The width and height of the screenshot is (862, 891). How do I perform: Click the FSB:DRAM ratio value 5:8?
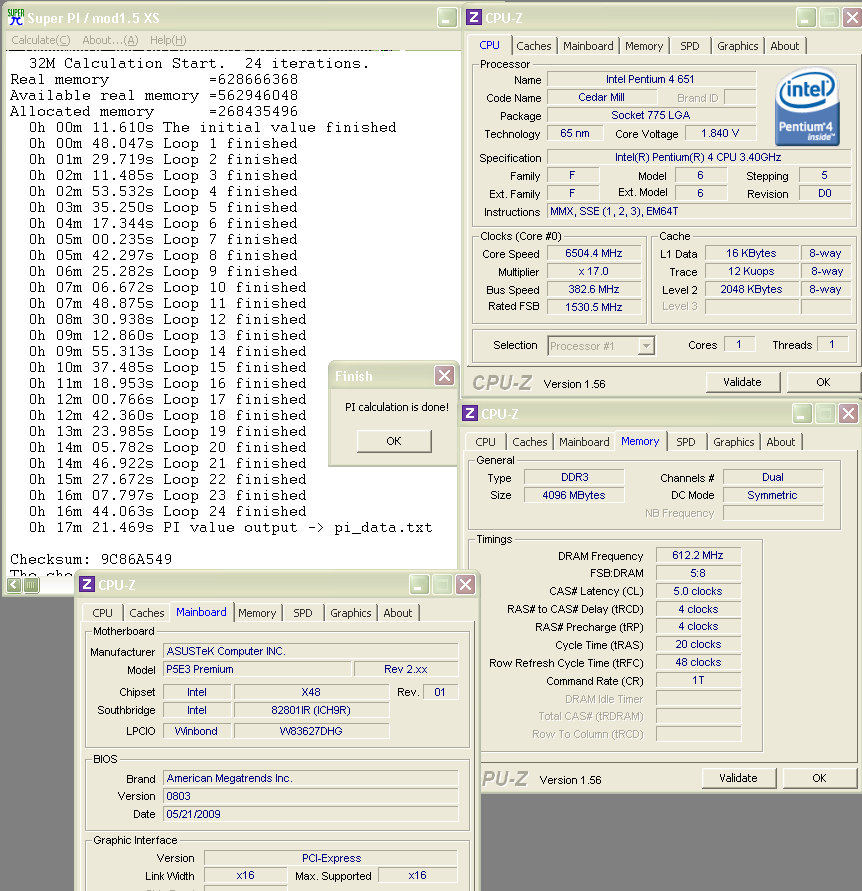(698, 573)
